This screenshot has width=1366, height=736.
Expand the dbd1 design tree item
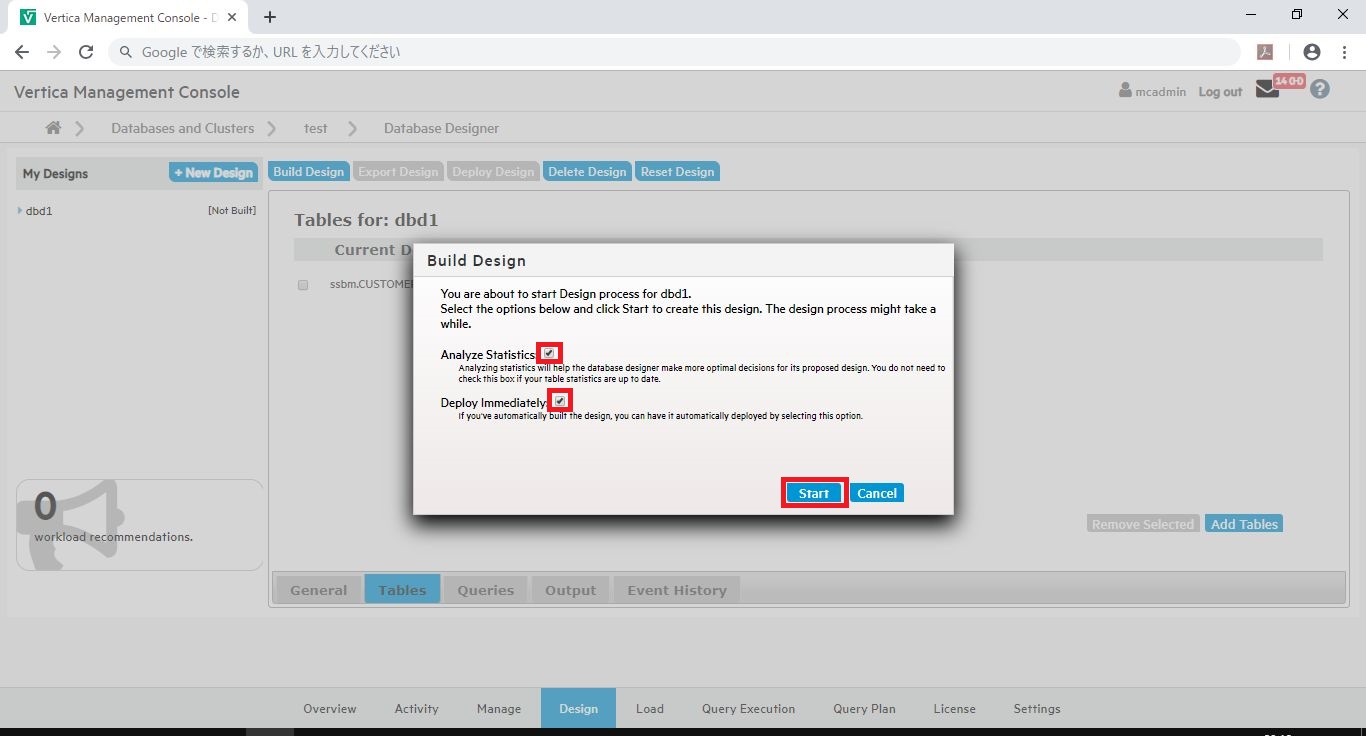[x=20, y=211]
